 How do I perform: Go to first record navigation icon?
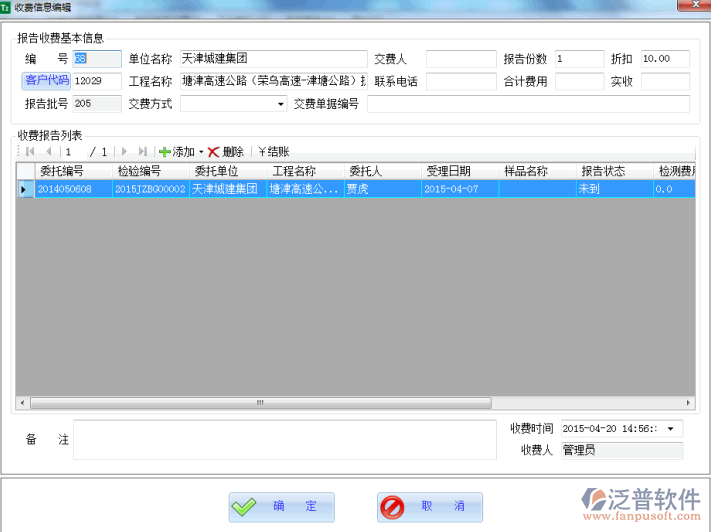[30, 151]
